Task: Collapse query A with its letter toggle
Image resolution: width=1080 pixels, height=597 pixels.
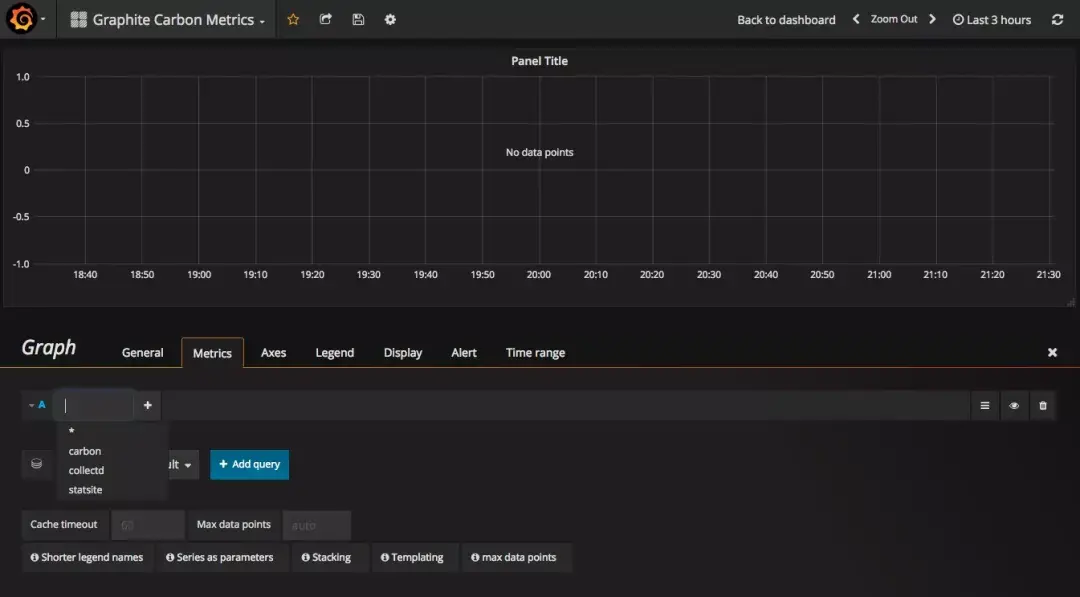Action: click(x=37, y=405)
